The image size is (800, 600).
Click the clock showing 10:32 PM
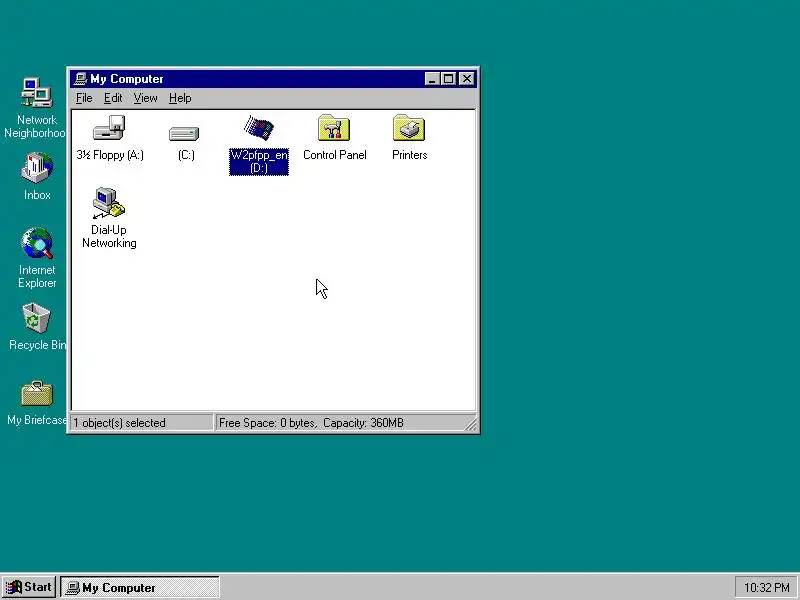tap(766, 588)
